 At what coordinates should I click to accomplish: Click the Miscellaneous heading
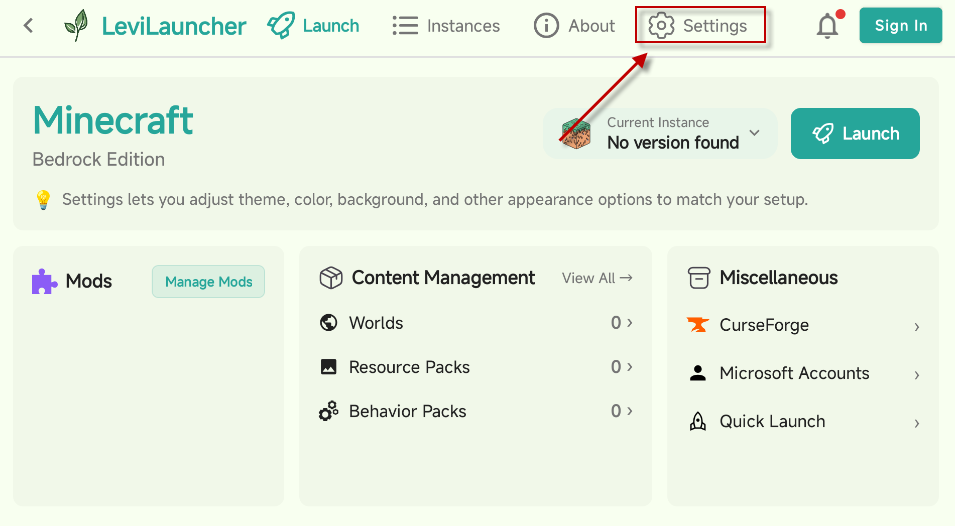778,278
